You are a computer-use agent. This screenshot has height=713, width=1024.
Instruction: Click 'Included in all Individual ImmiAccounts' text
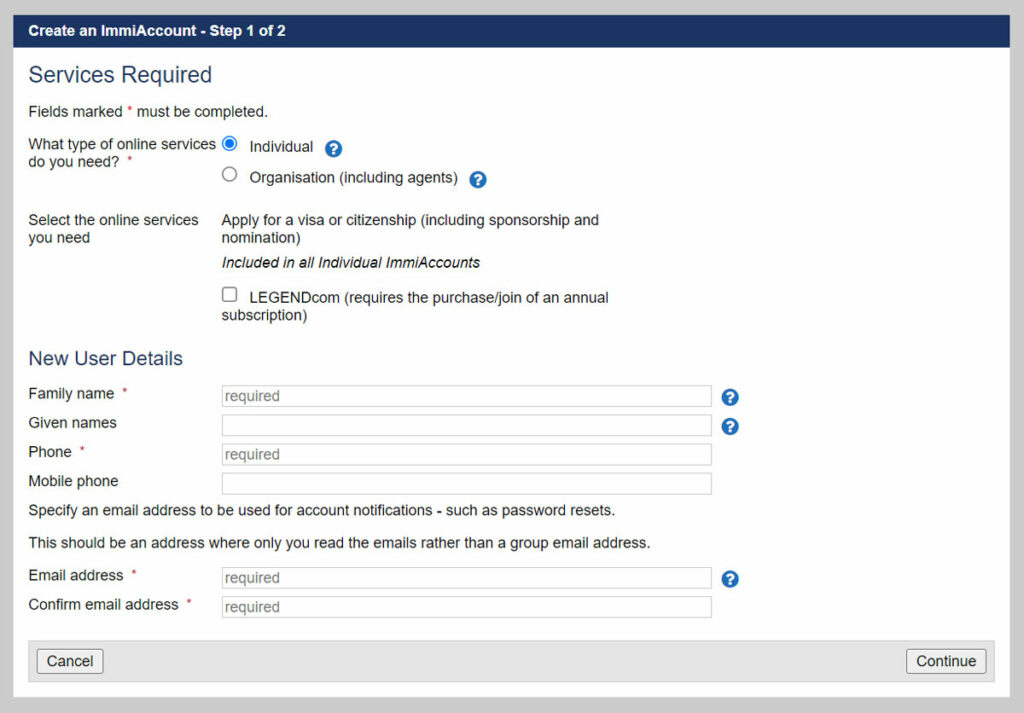pyautogui.click(x=351, y=262)
